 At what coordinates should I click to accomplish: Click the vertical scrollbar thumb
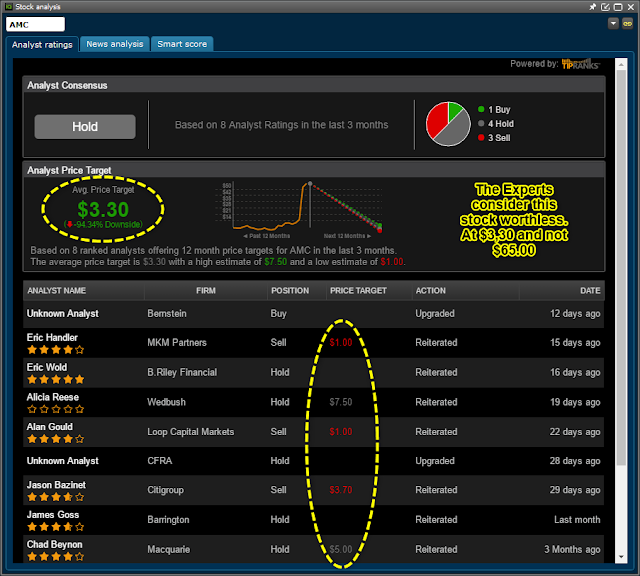621,267
